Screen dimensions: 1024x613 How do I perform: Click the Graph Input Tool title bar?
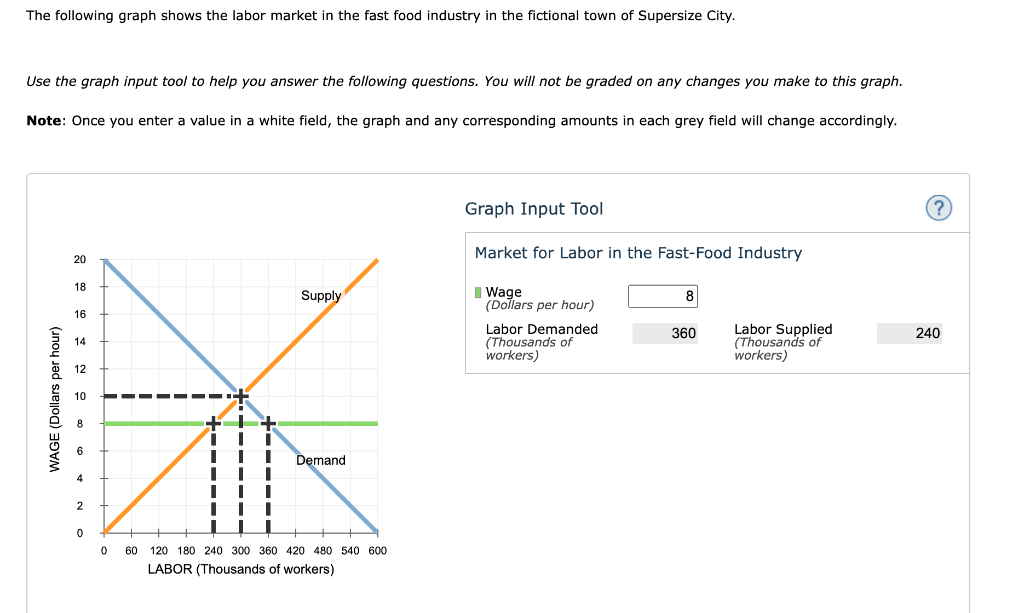[533, 209]
